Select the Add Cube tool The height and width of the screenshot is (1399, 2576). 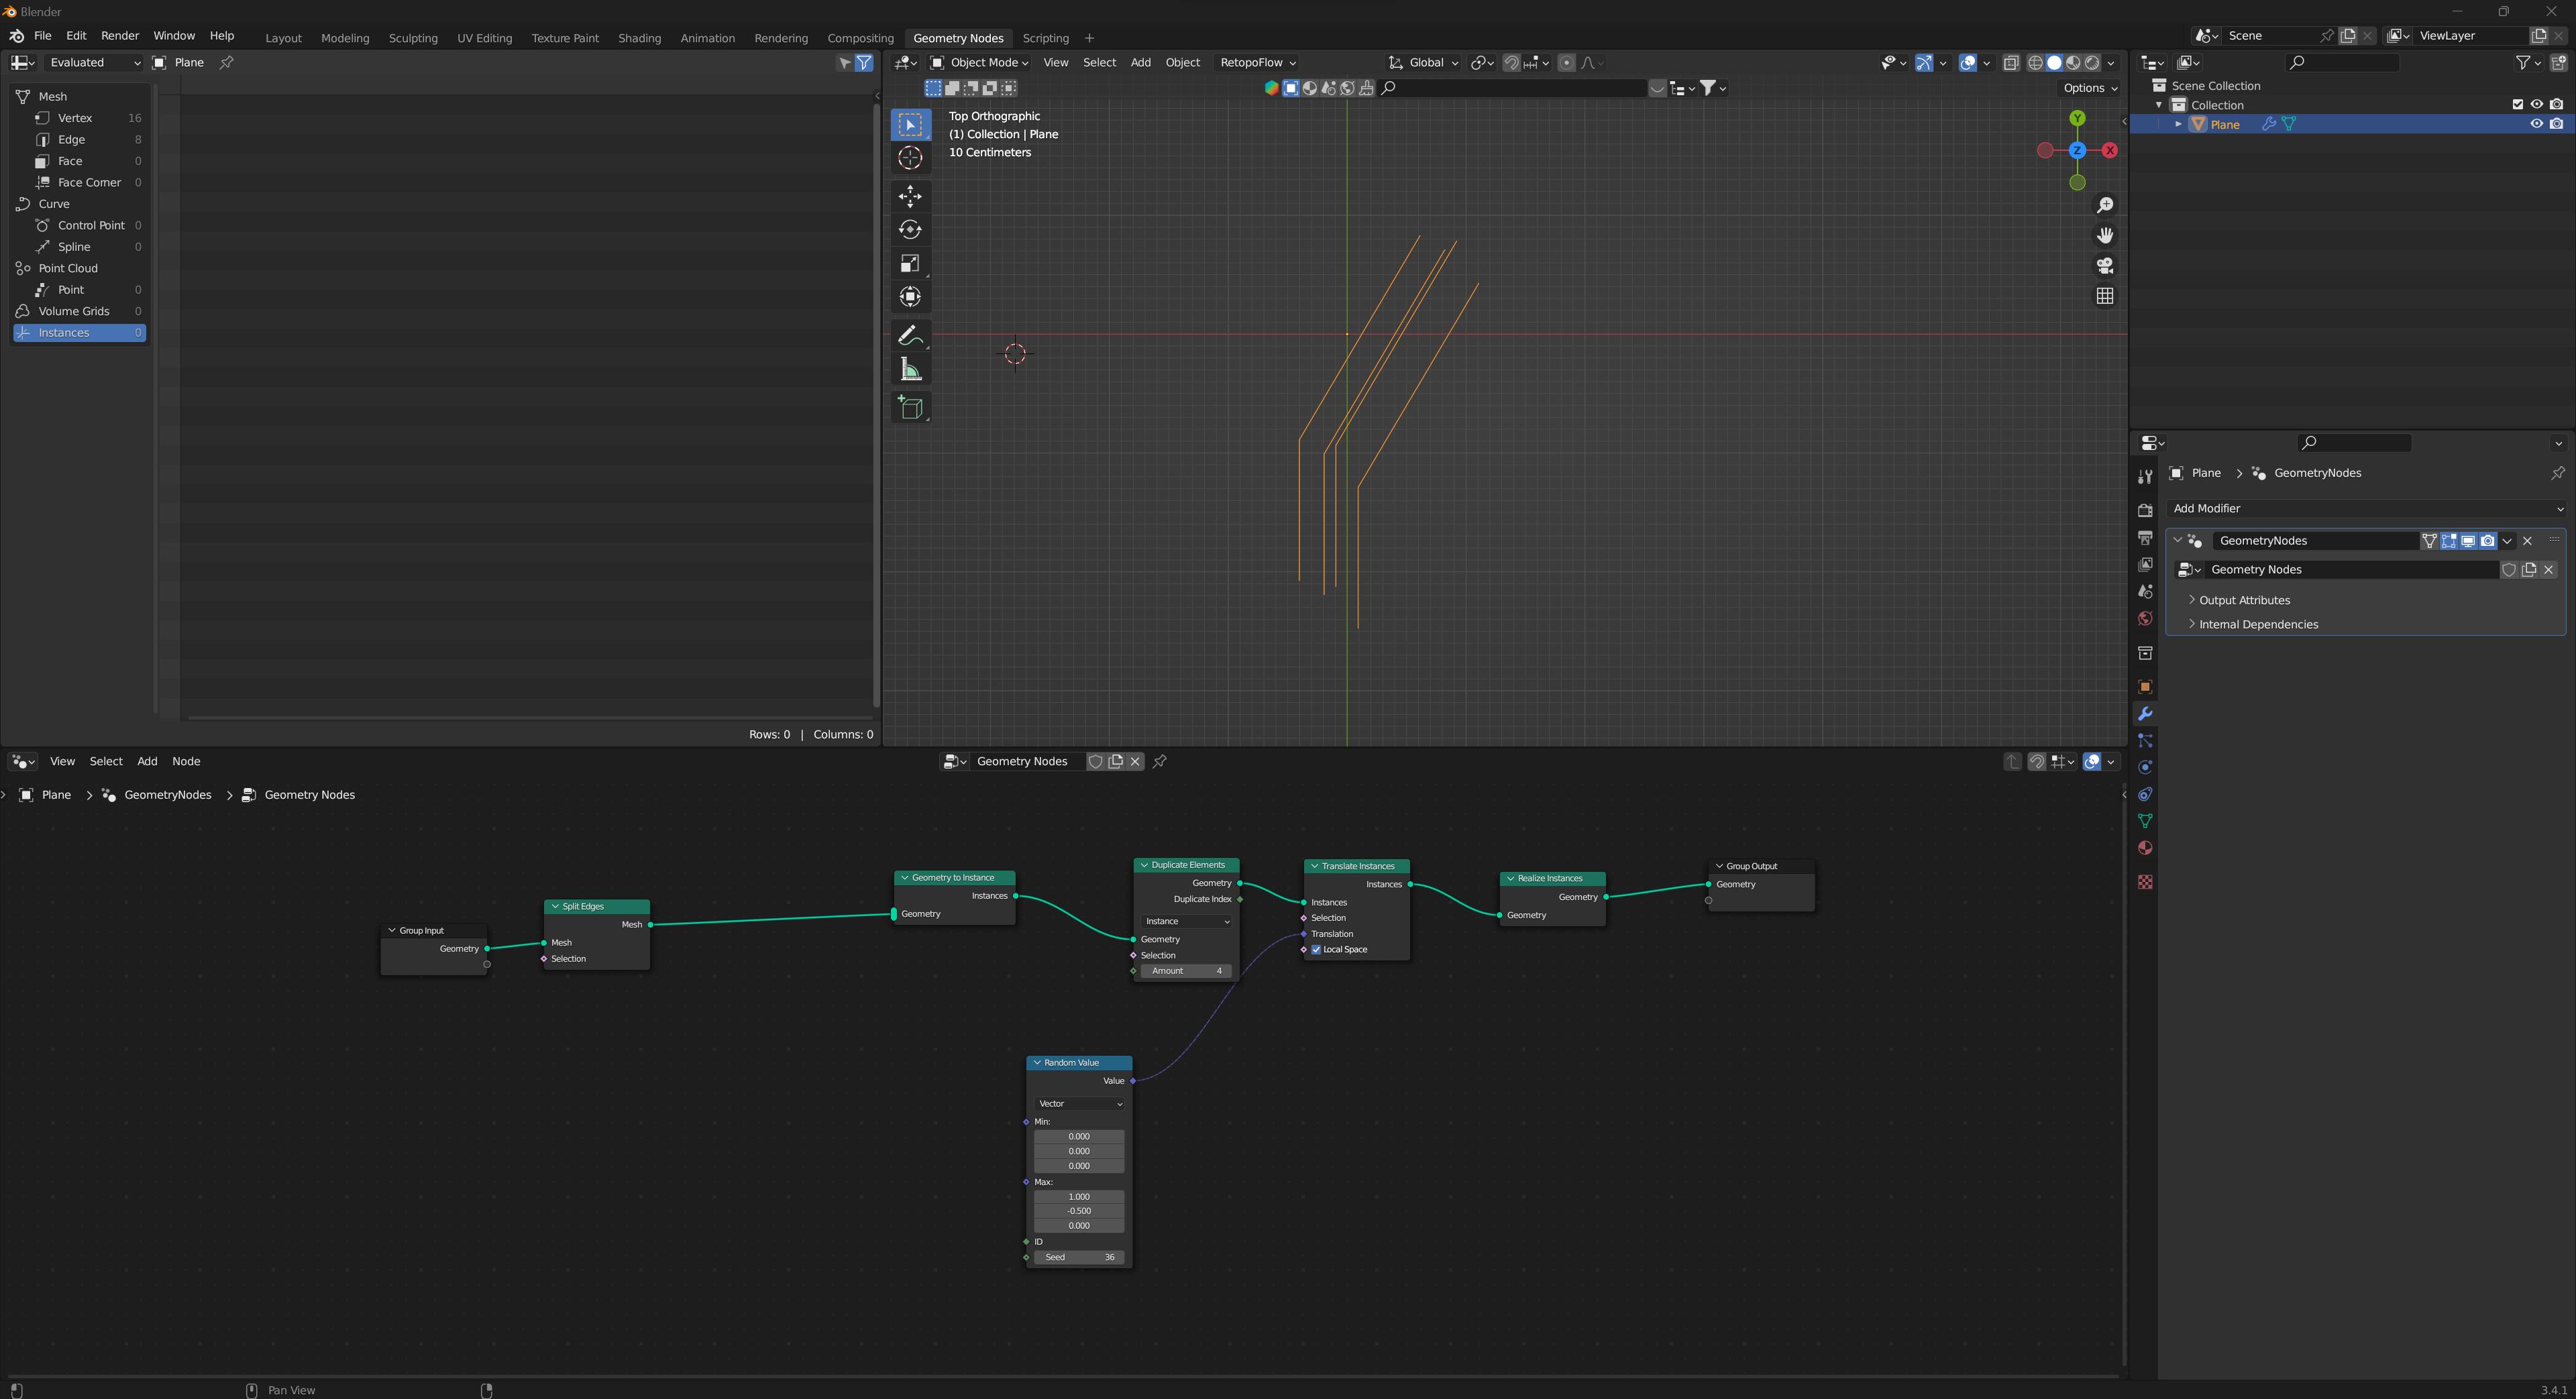point(910,407)
